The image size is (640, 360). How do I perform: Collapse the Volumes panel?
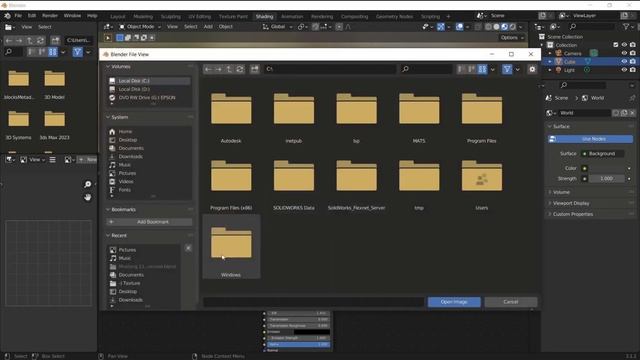[108, 67]
